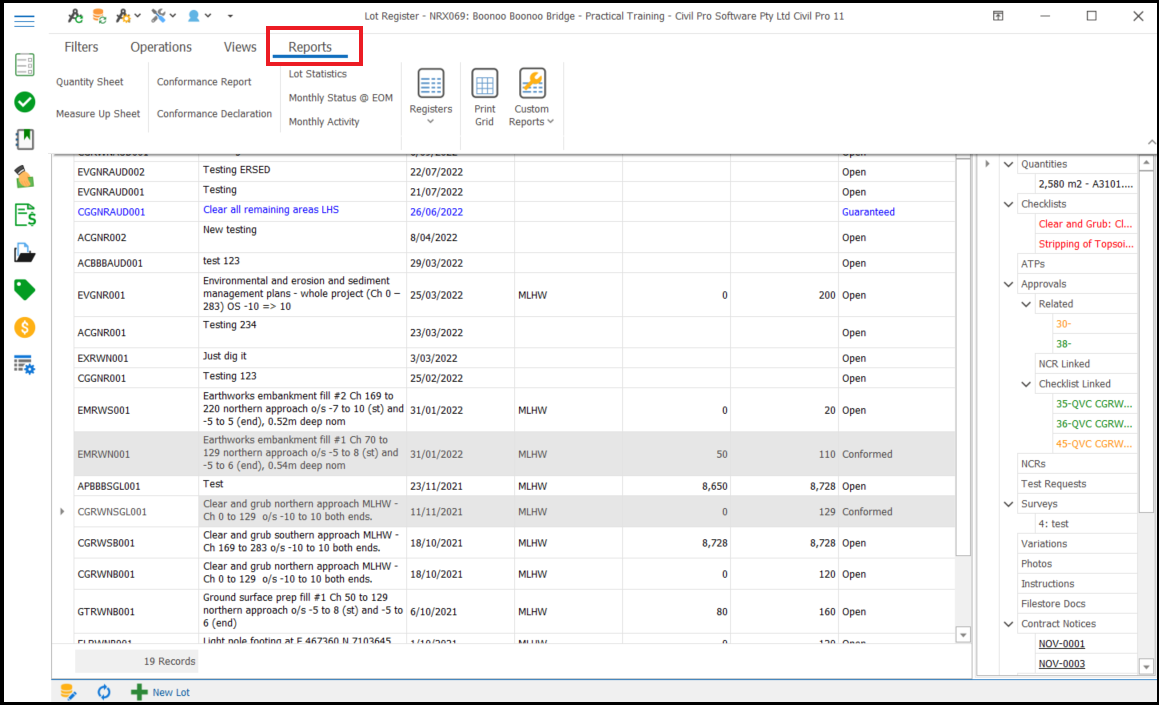Select the orange dollar coin sidebar icon
The image size is (1159, 705).
point(25,327)
